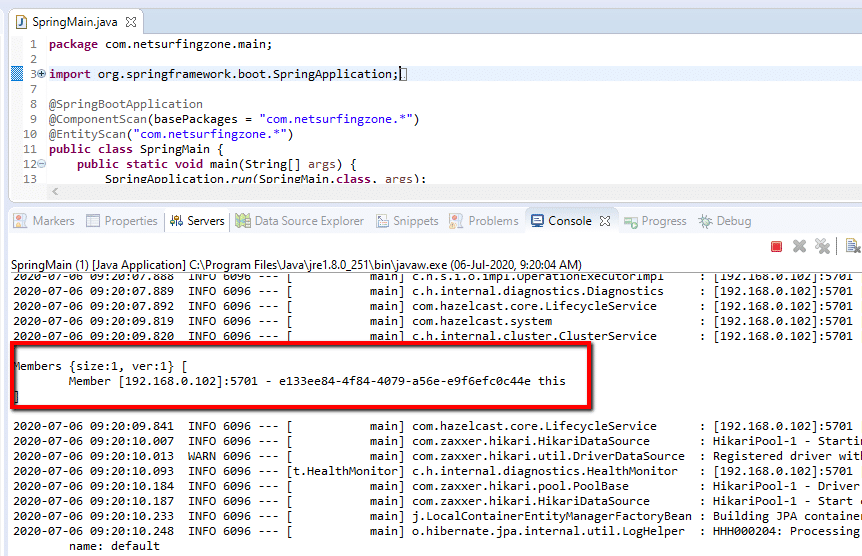The height and width of the screenshot is (556, 862).
Task: Show the Snippets view
Action: click(407, 221)
